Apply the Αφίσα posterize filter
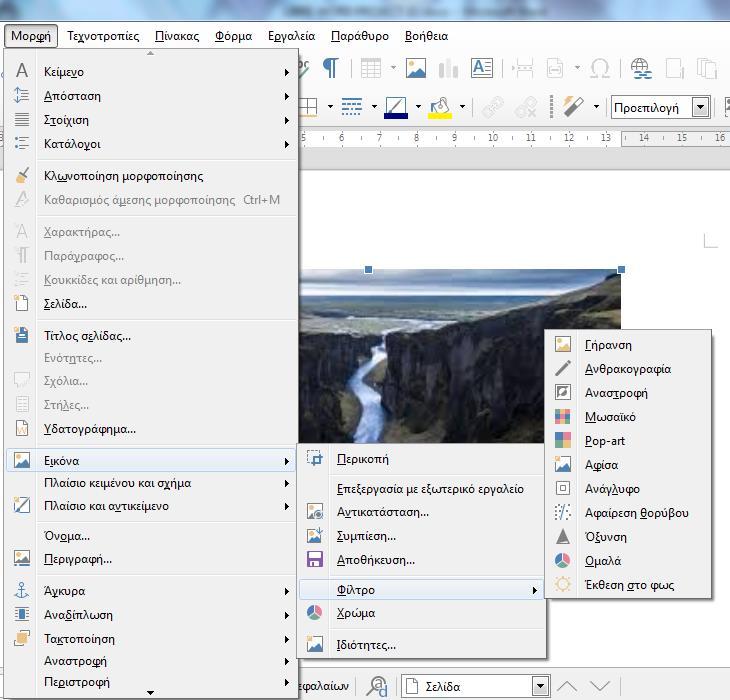730x700 pixels. click(628, 464)
